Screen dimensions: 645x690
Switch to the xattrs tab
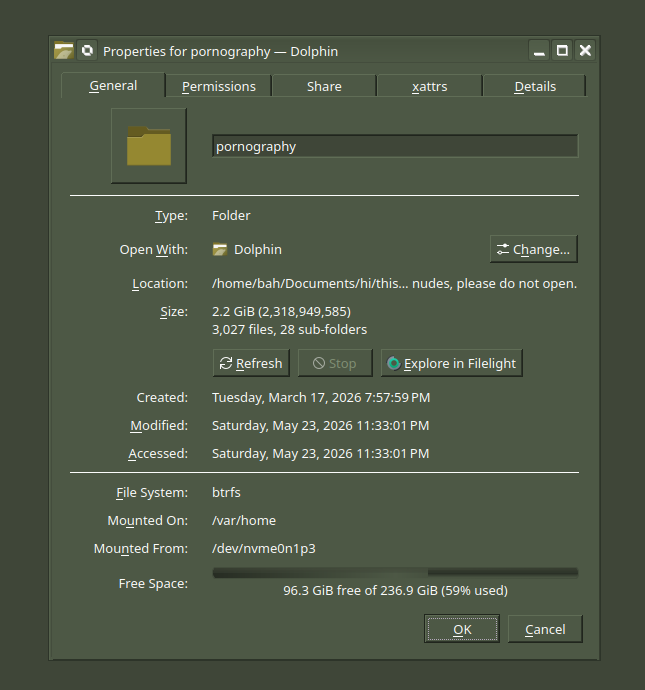pos(429,86)
